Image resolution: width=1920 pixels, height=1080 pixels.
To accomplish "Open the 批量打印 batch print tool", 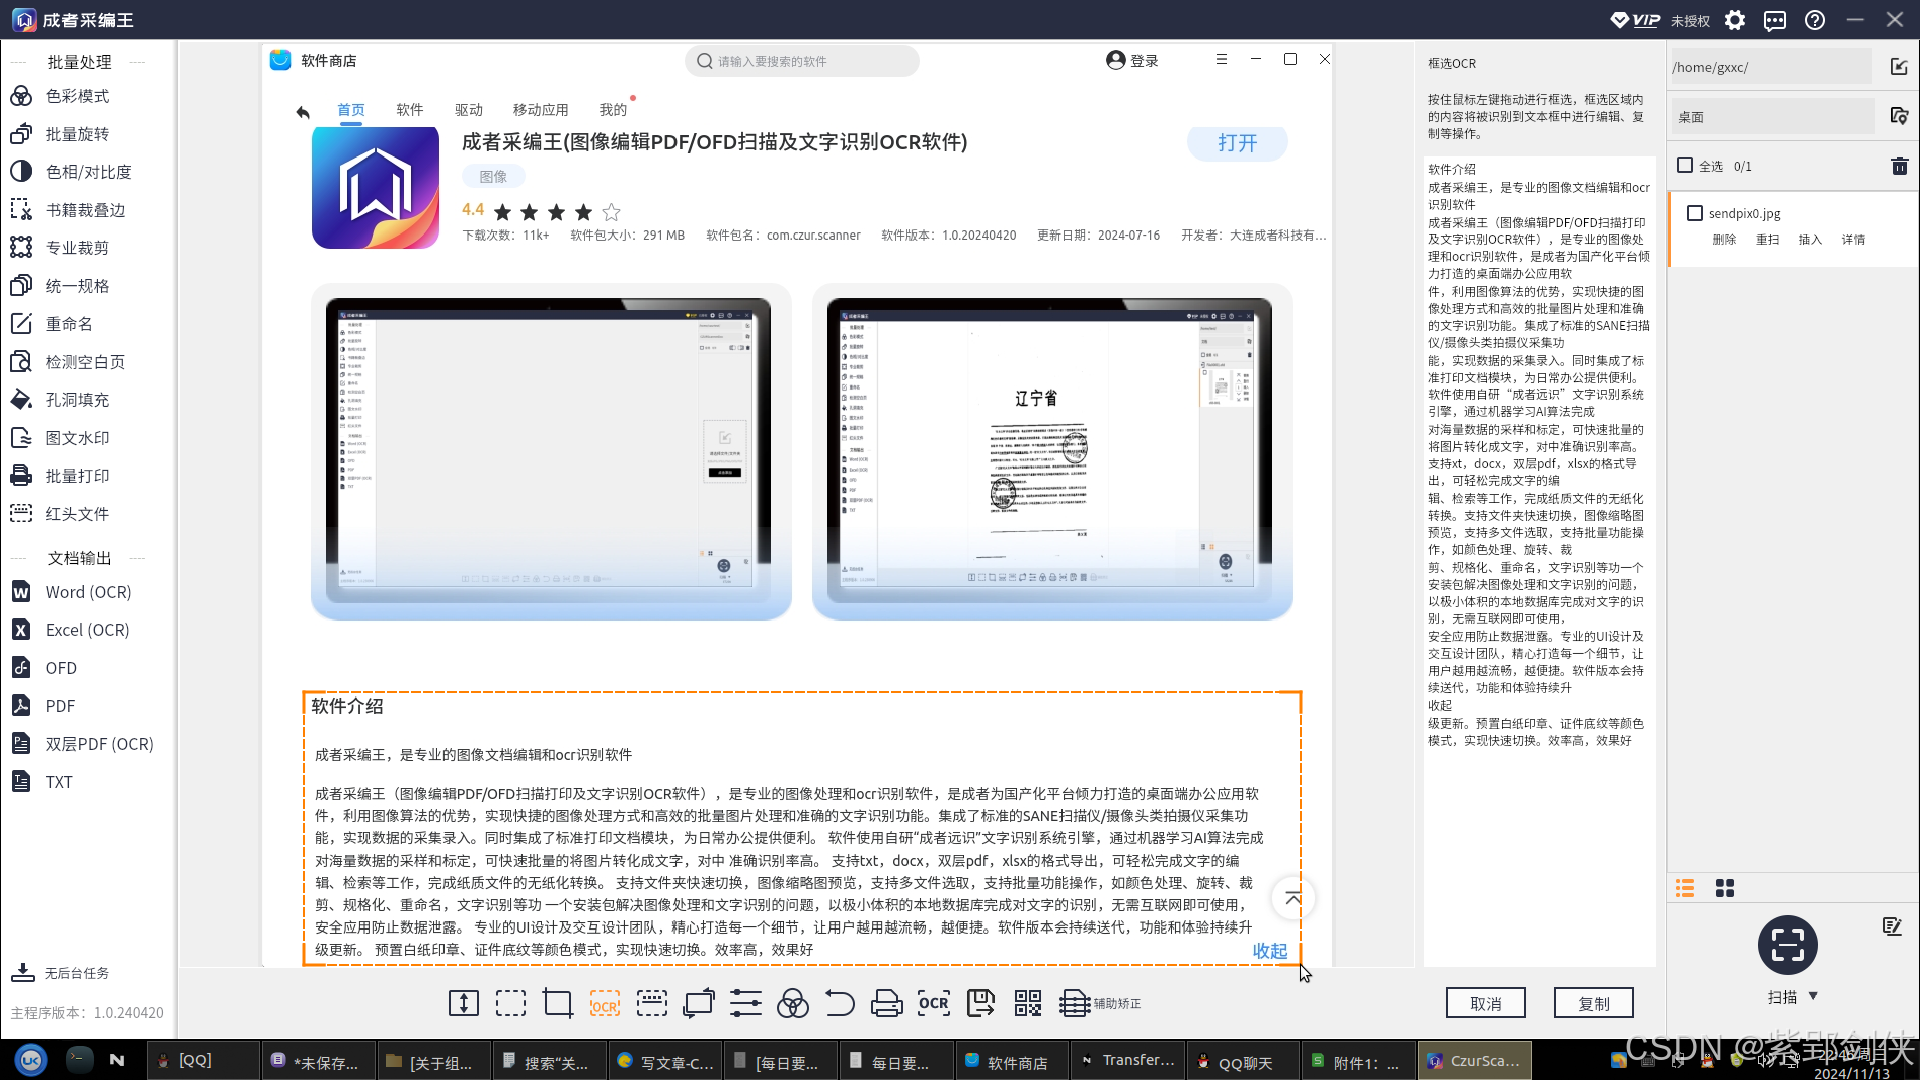I will coord(60,476).
